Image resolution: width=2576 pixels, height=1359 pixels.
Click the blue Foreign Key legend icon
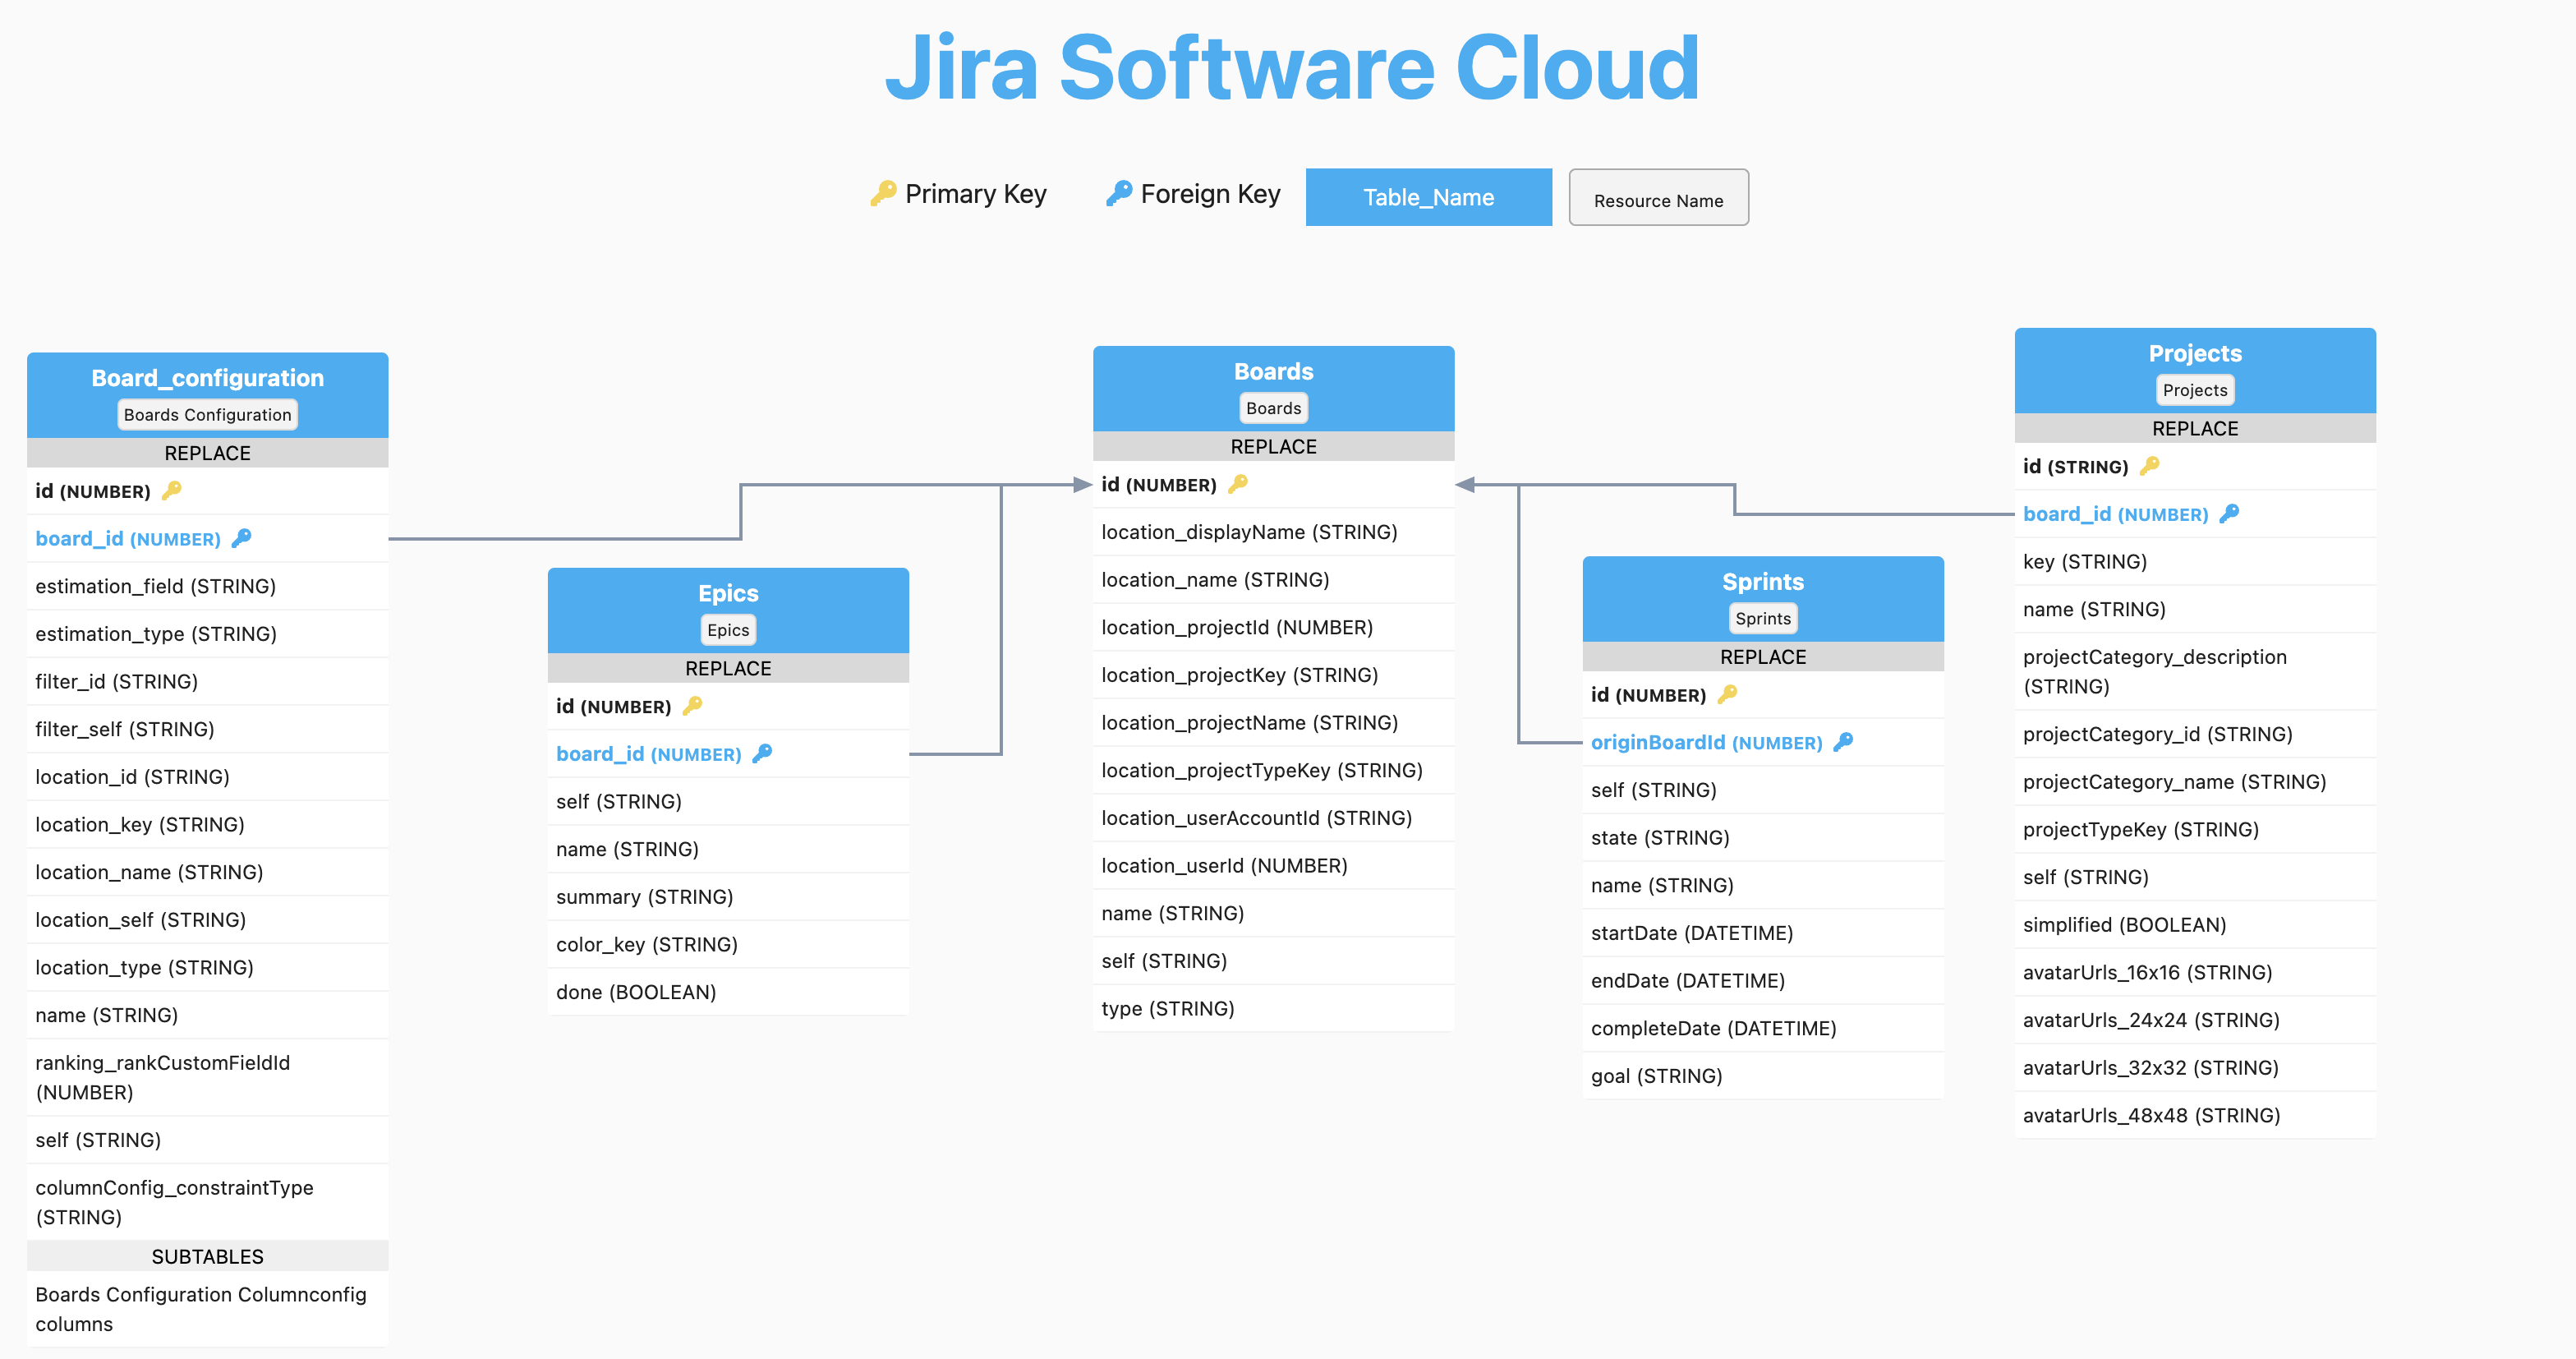click(1118, 193)
